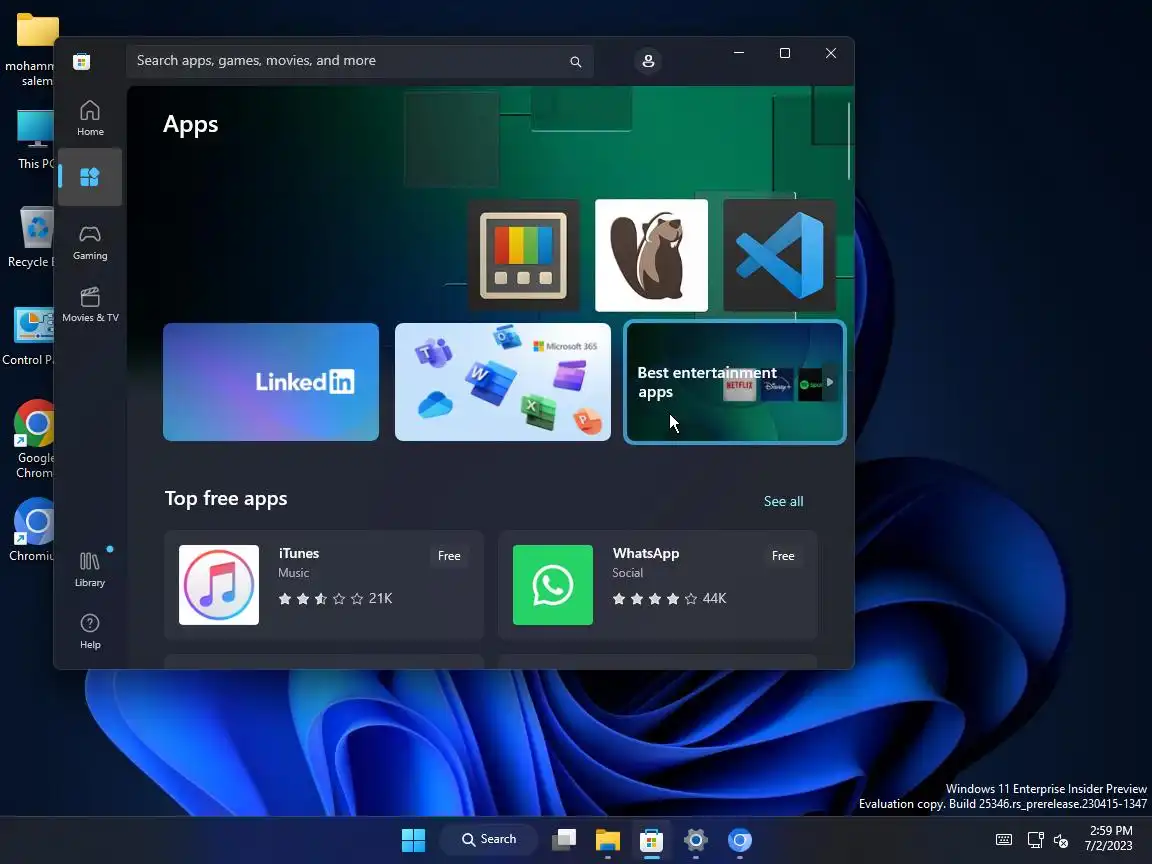This screenshot has width=1152, height=864.
Task: Click the taskbar Search box
Action: click(489, 840)
